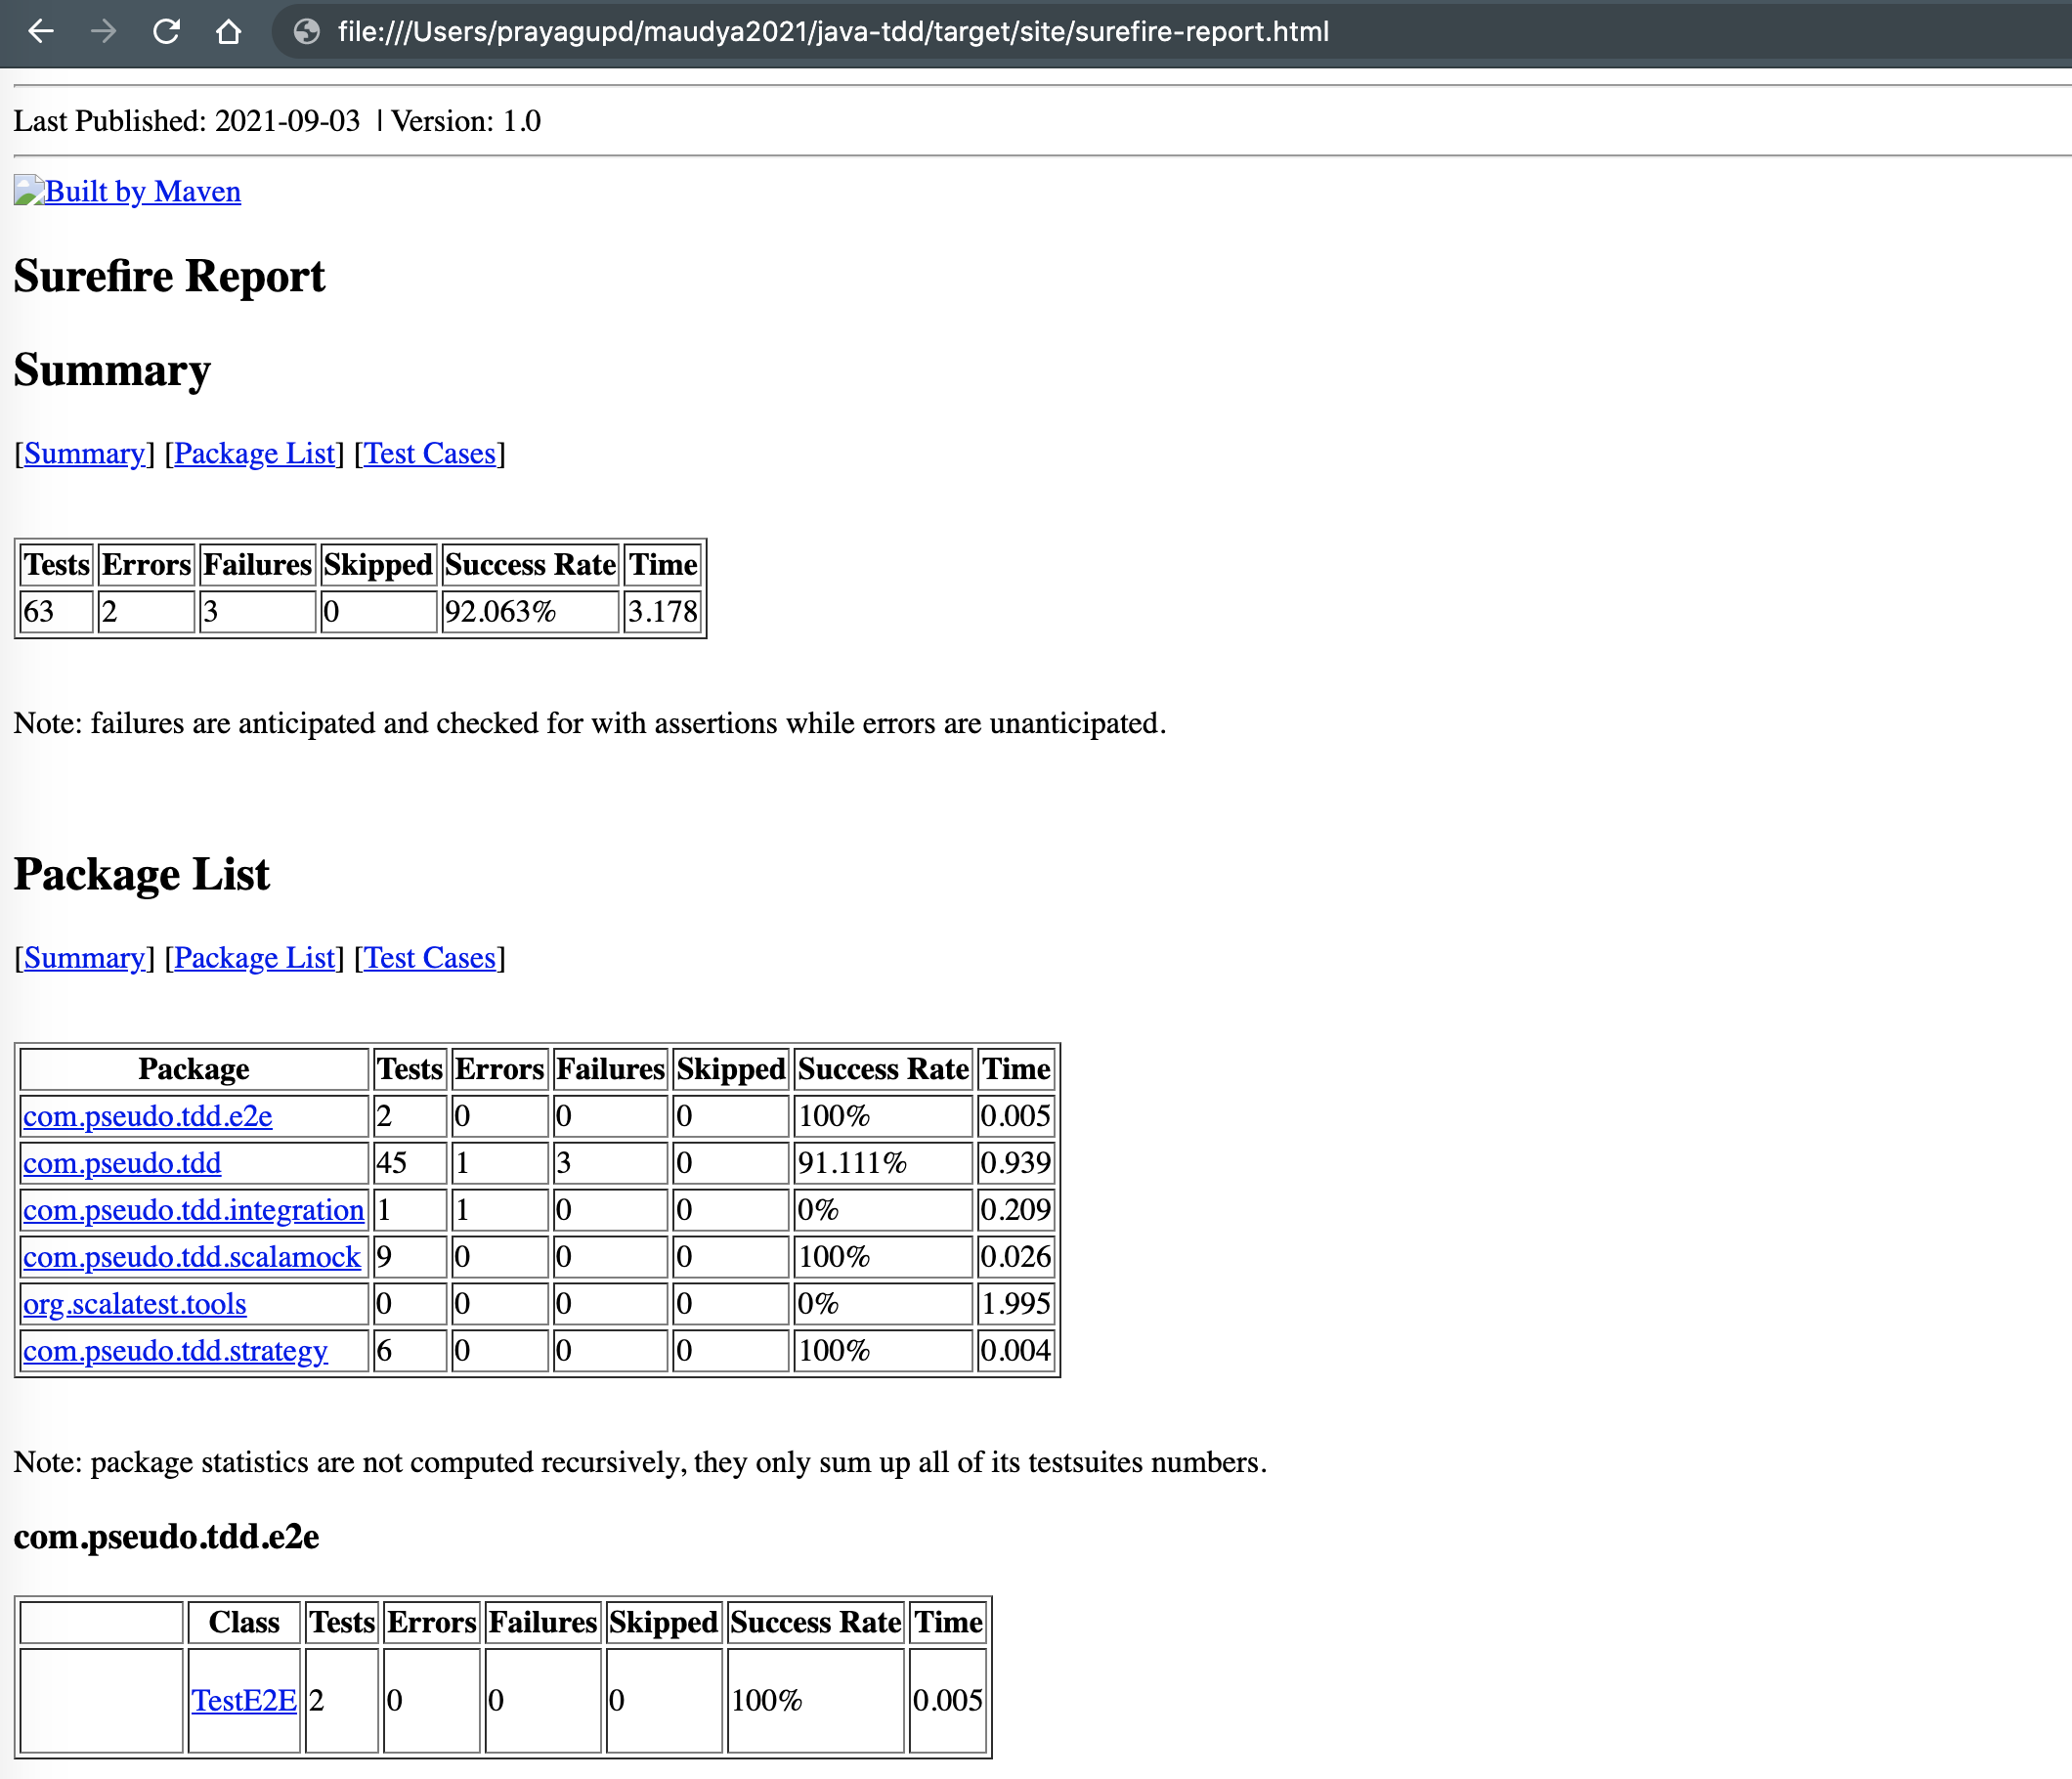Open Package List link under Summary heading
The image size is (2072, 1779).
(x=254, y=453)
